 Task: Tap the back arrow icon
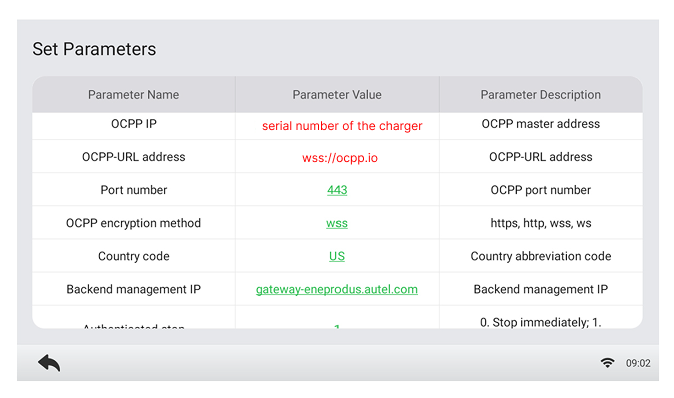(49, 363)
